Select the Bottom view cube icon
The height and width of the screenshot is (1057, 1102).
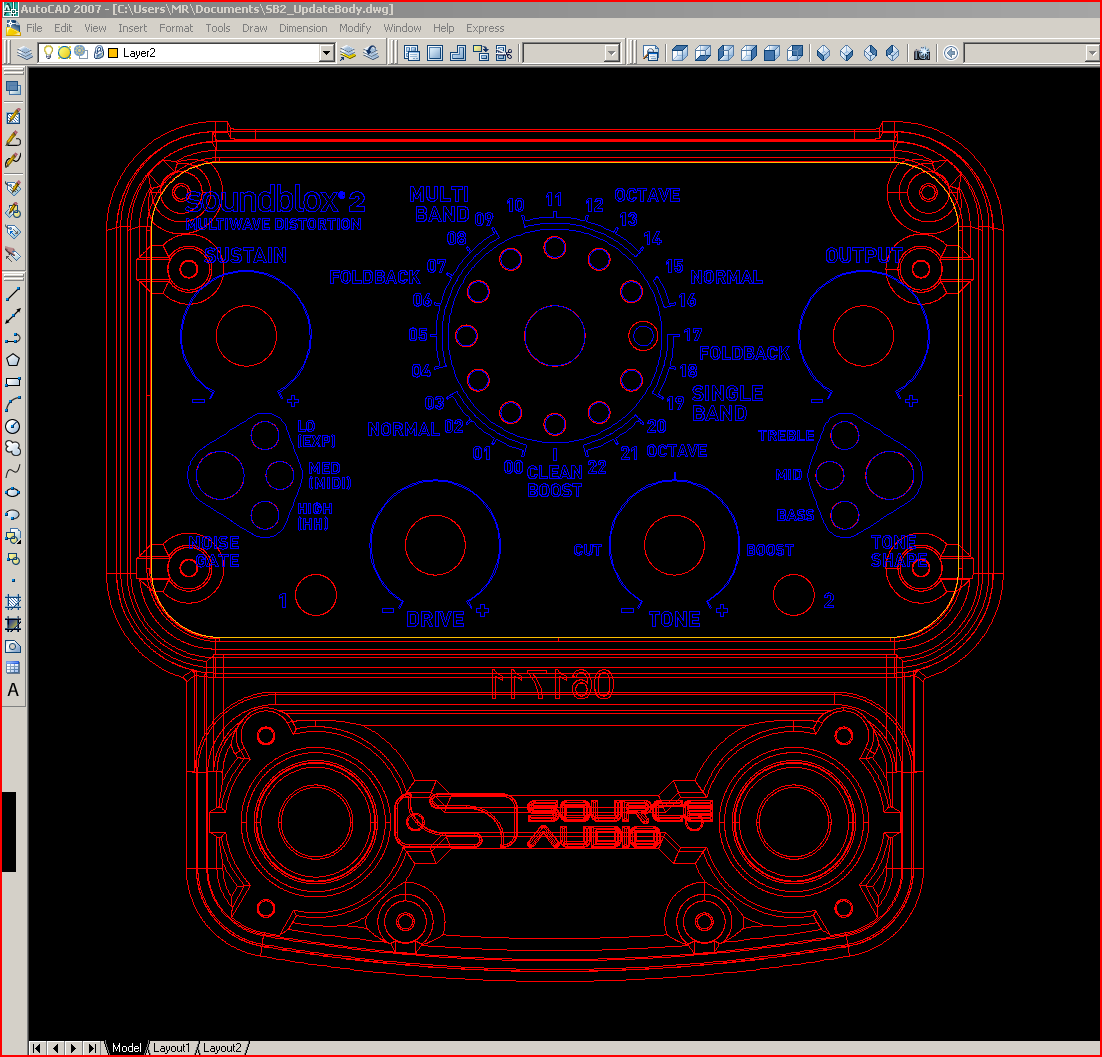pyautogui.click(x=703, y=53)
